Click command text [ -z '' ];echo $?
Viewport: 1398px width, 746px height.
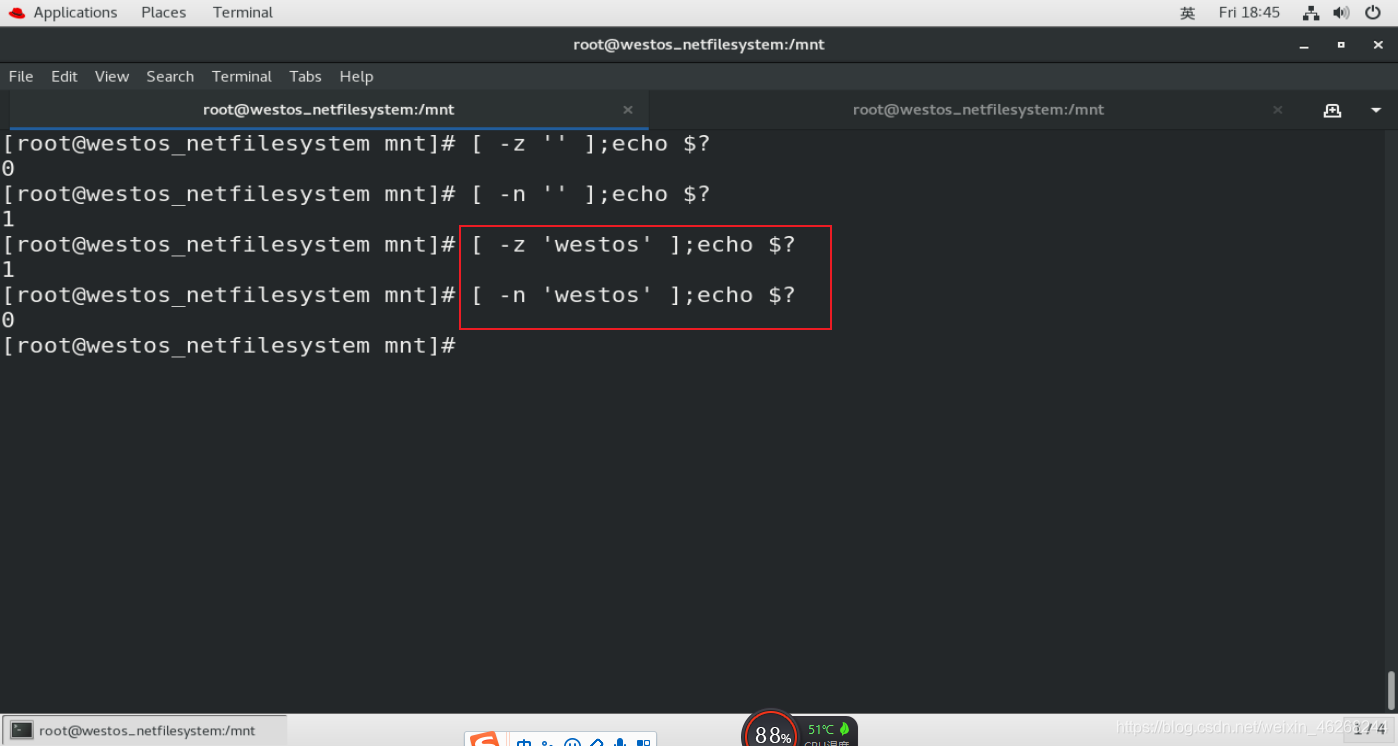(591, 143)
